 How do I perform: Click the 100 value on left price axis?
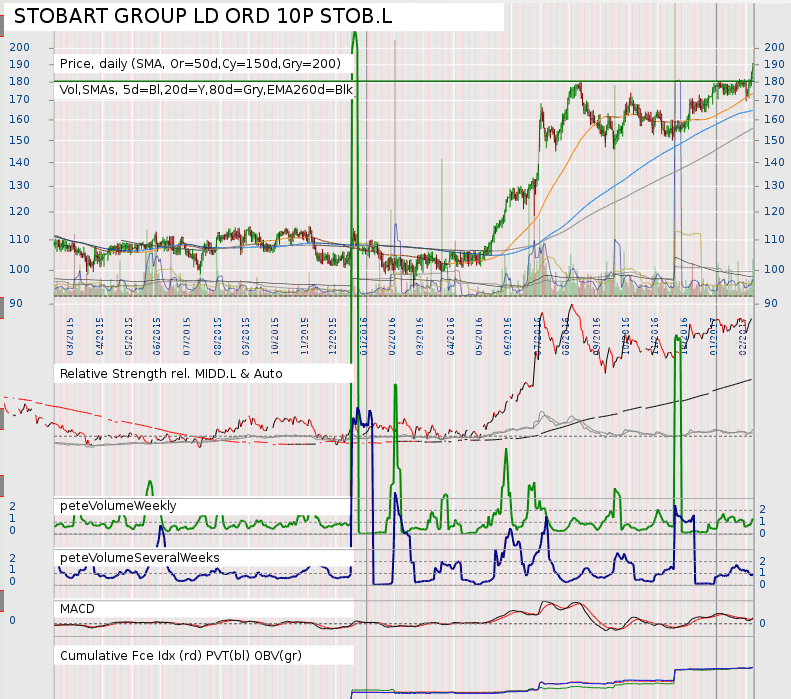20,269
